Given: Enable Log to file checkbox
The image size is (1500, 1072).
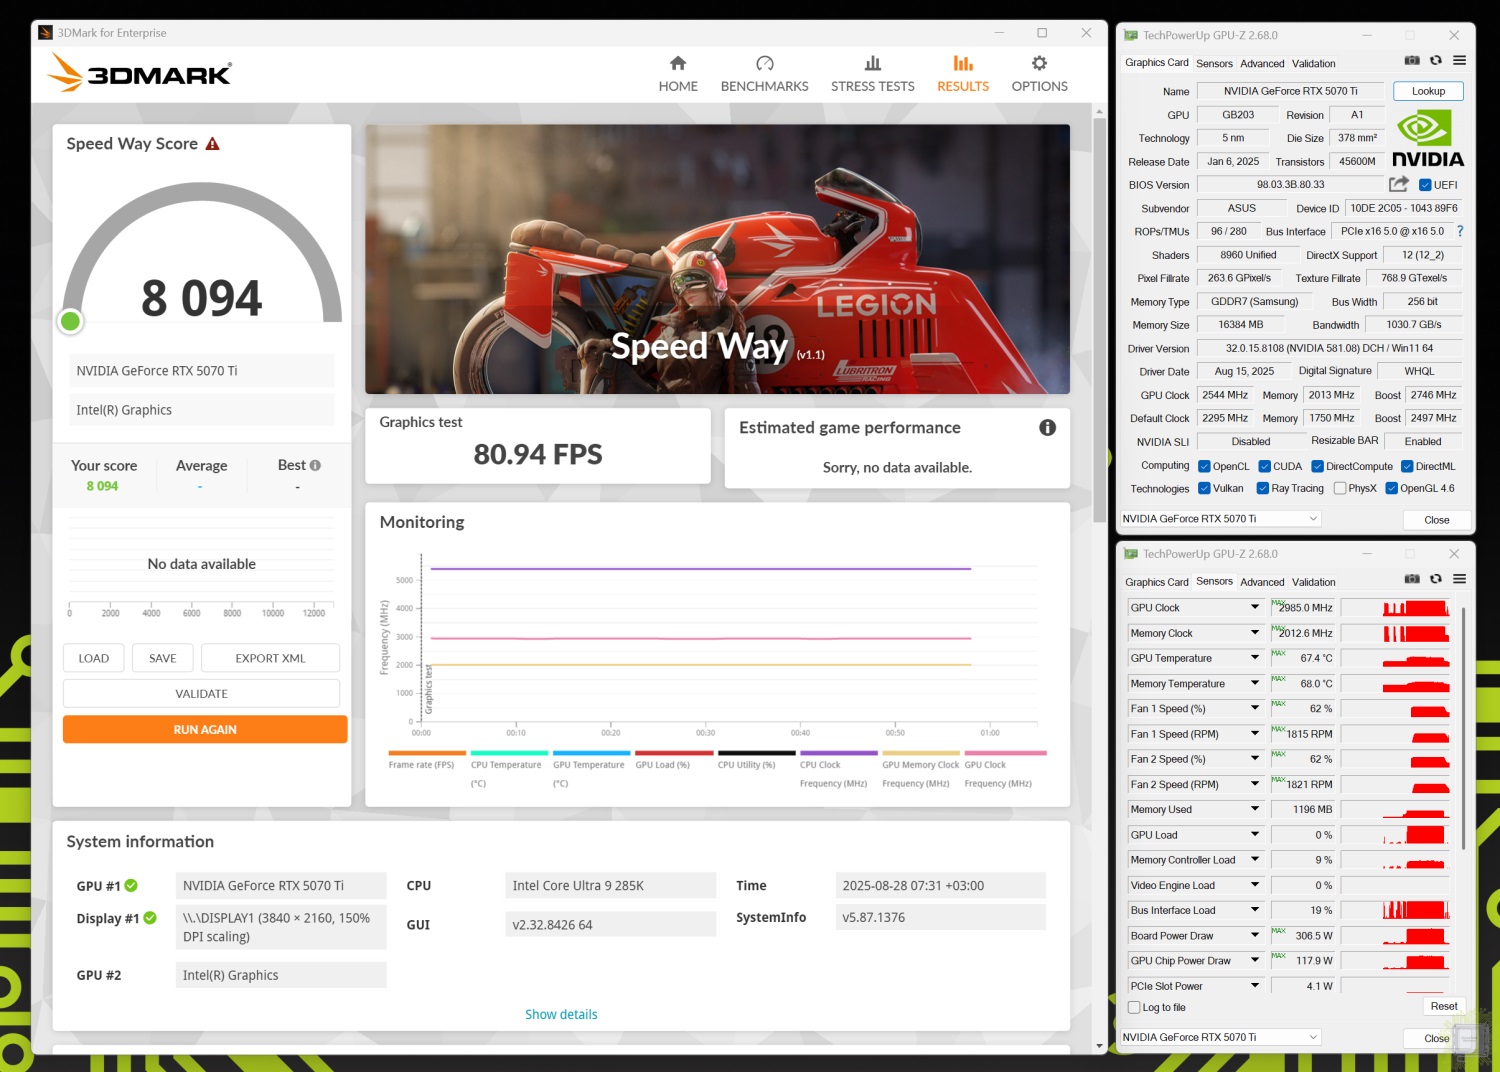Looking at the screenshot, I should [x=1134, y=1008].
